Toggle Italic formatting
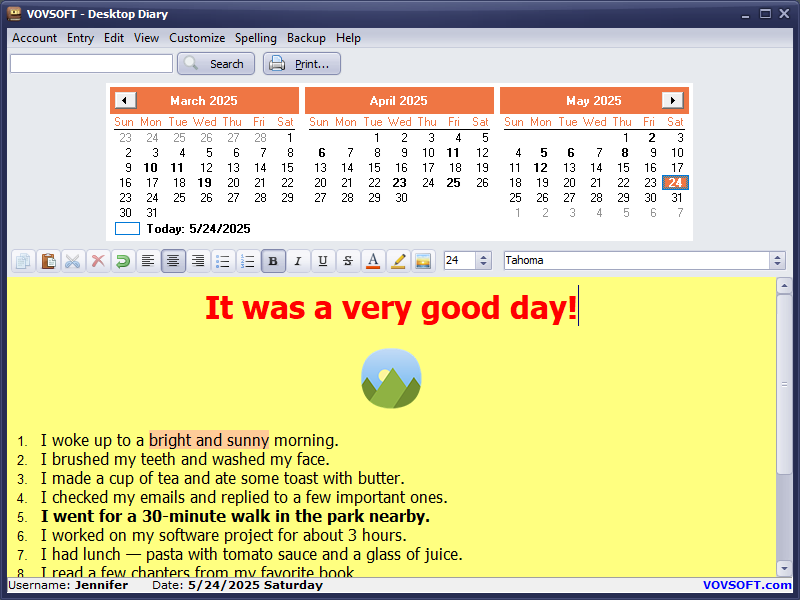Viewport: 800px width, 600px height. [298, 261]
